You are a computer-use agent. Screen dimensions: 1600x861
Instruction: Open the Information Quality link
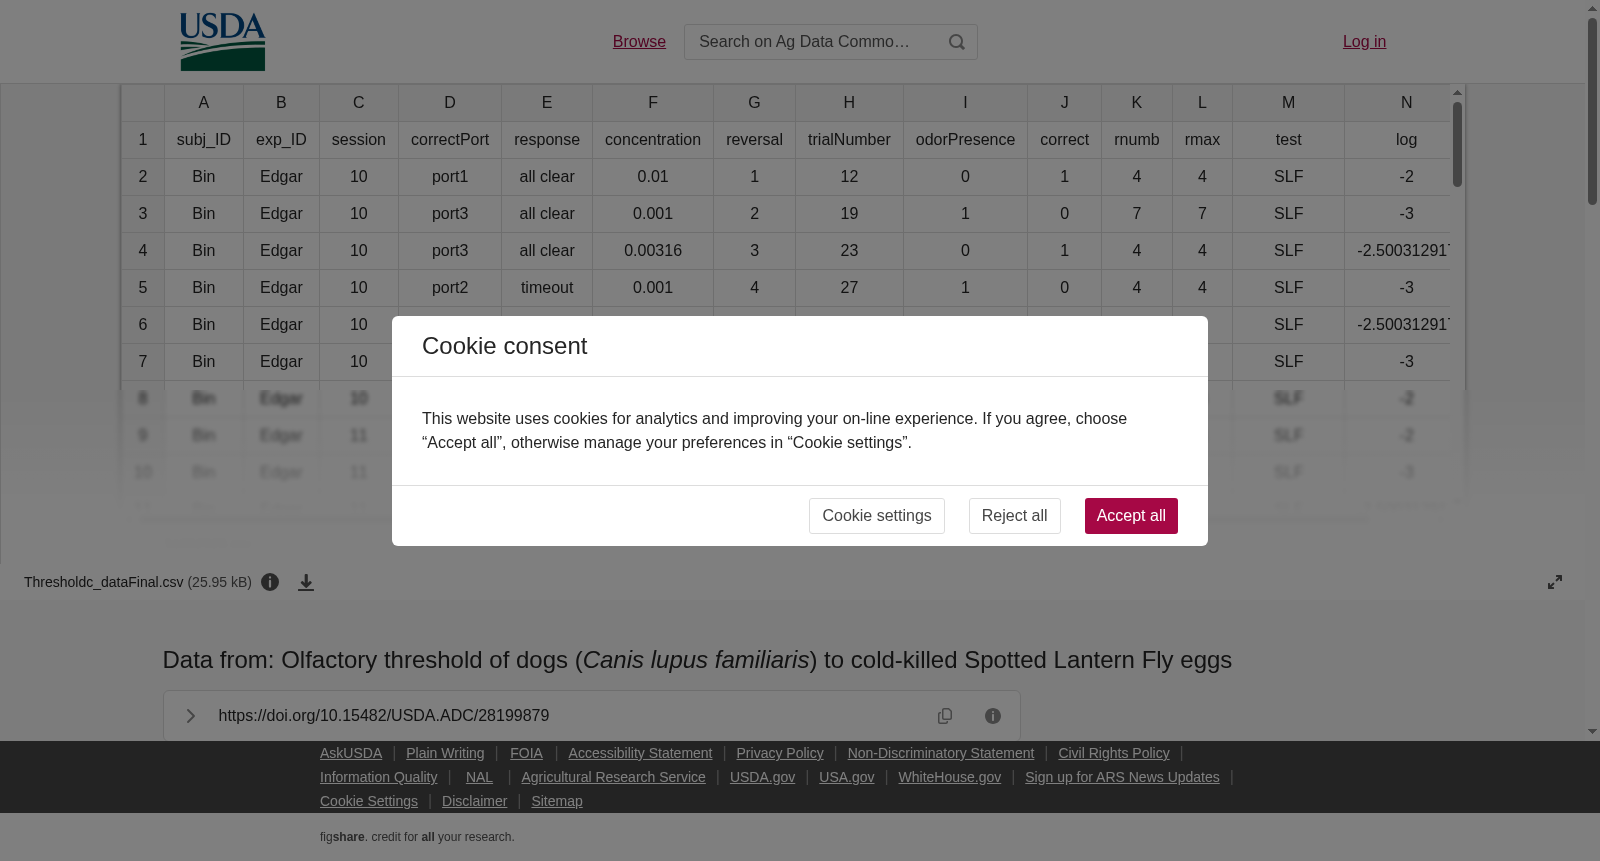click(x=378, y=777)
